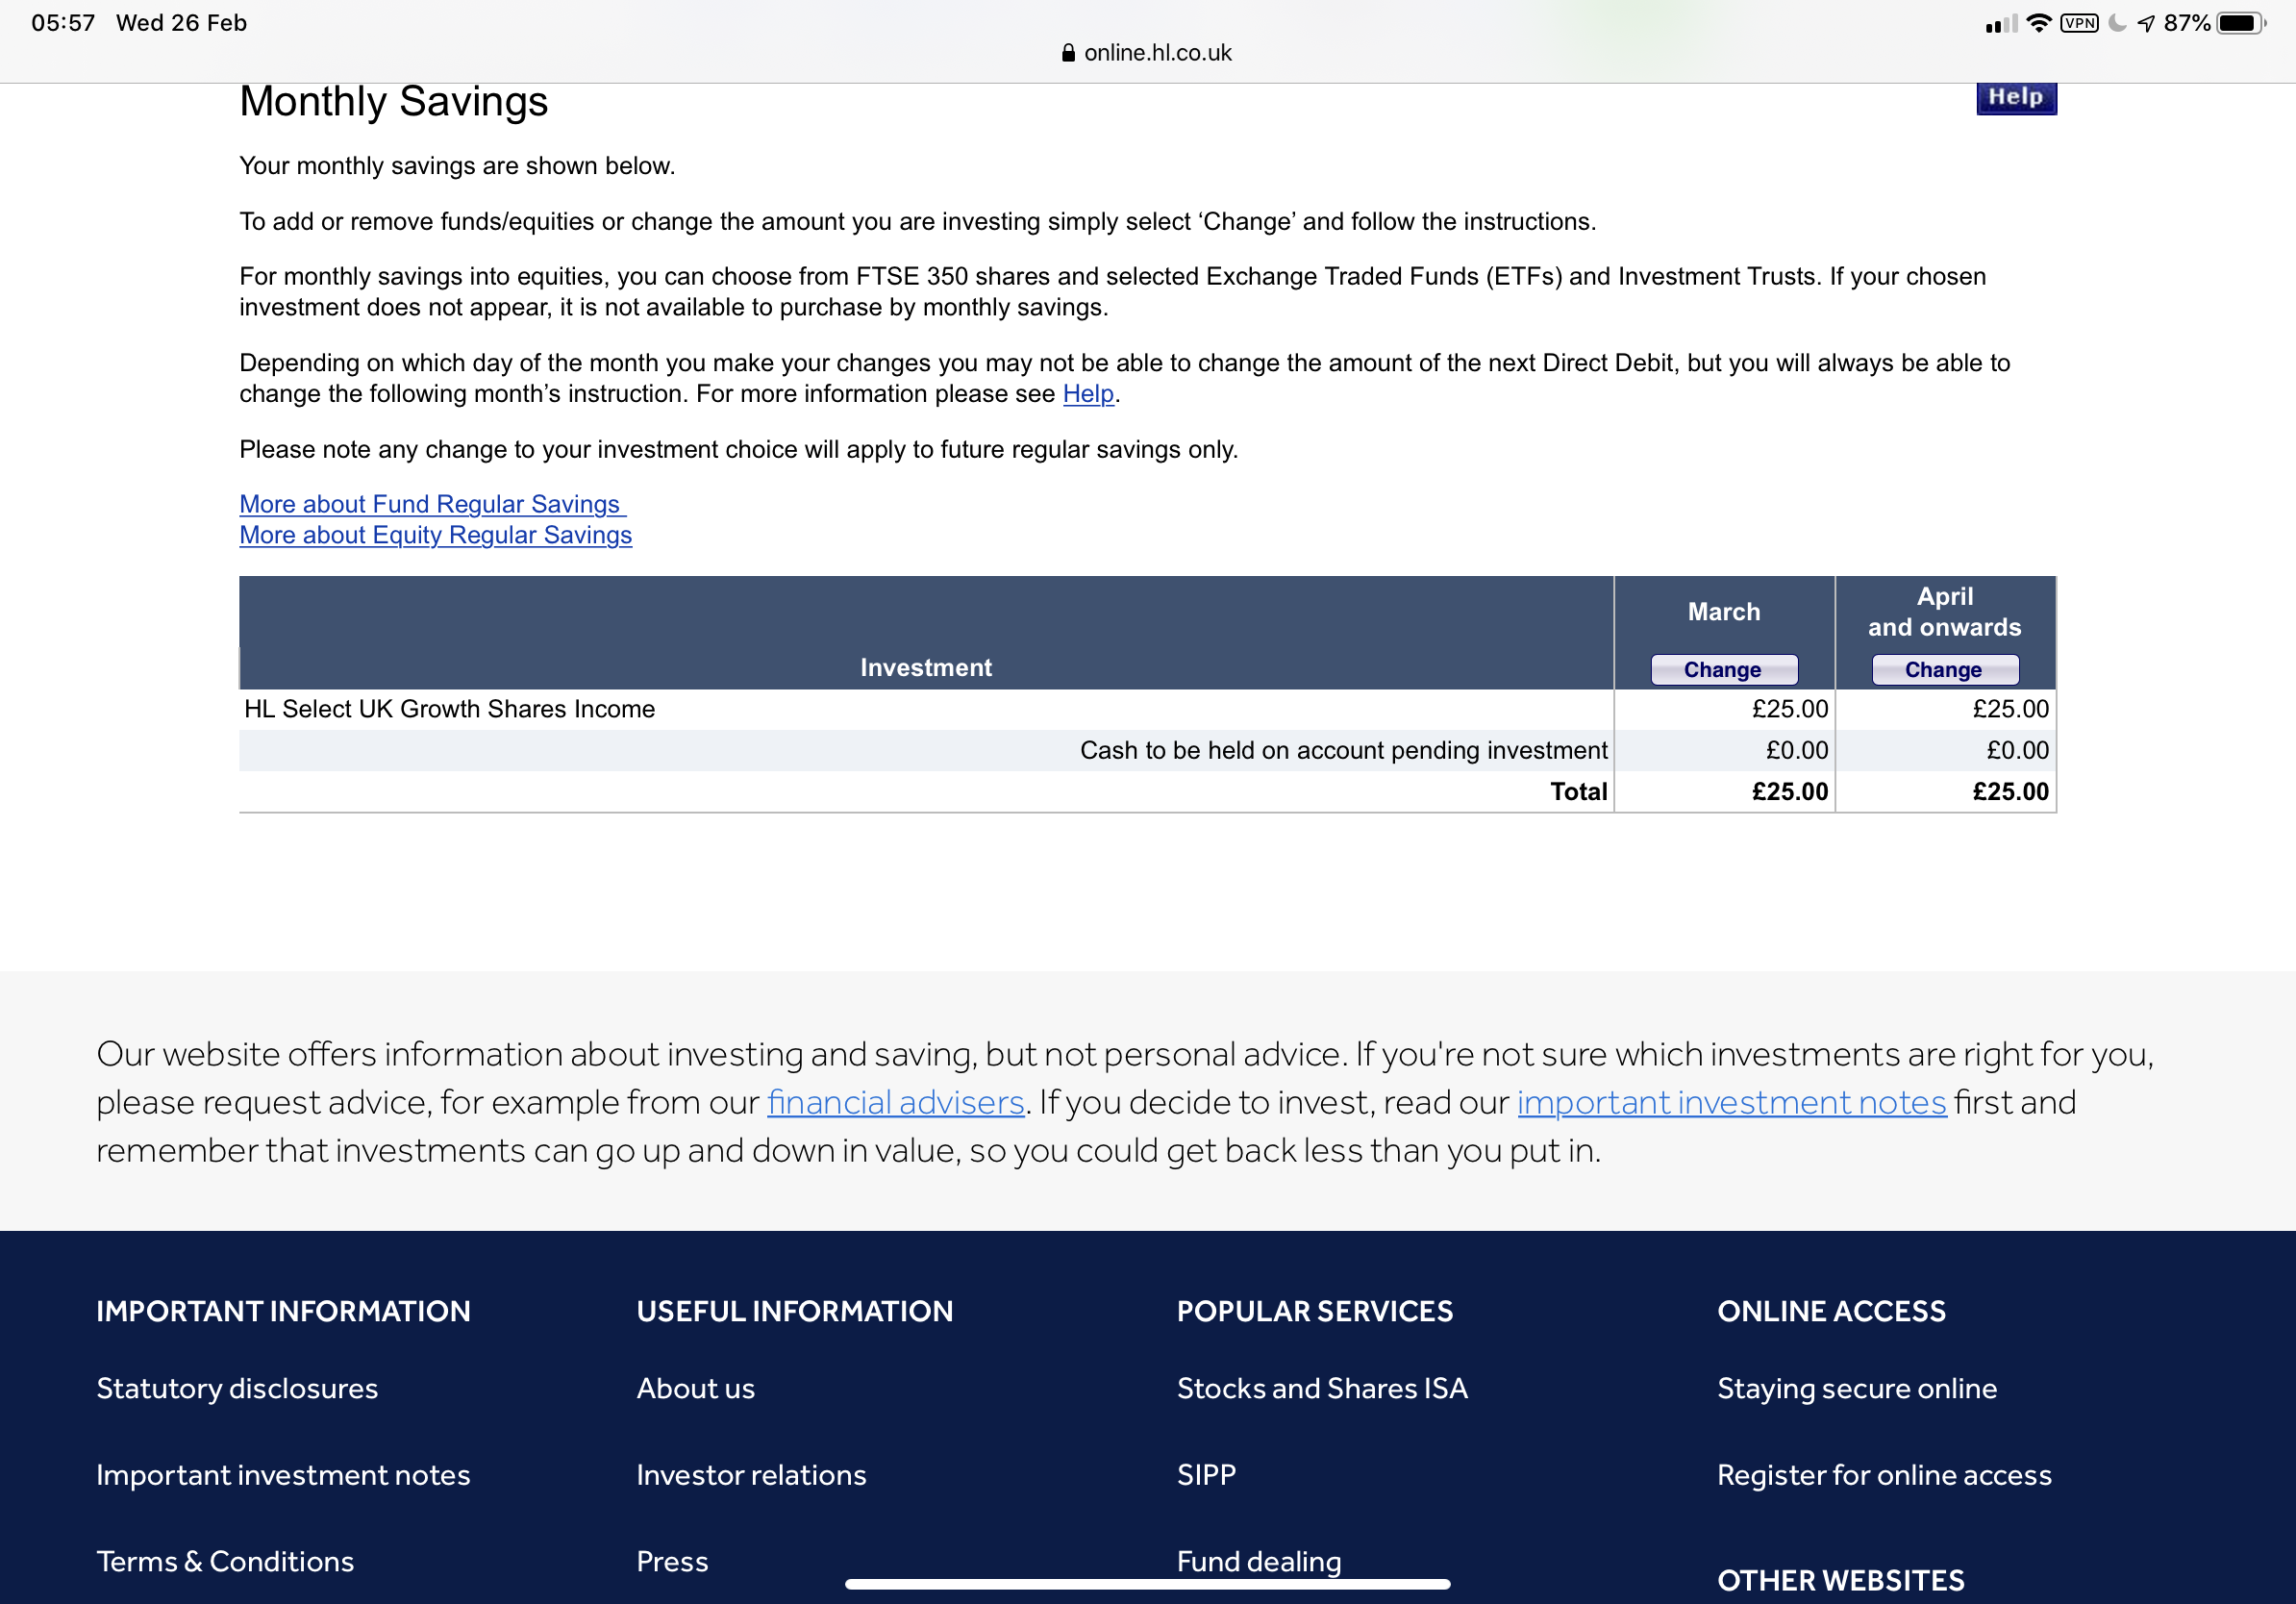Open Investor relations footer link
The height and width of the screenshot is (1604, 2296).
click(x=752, y=1475)
